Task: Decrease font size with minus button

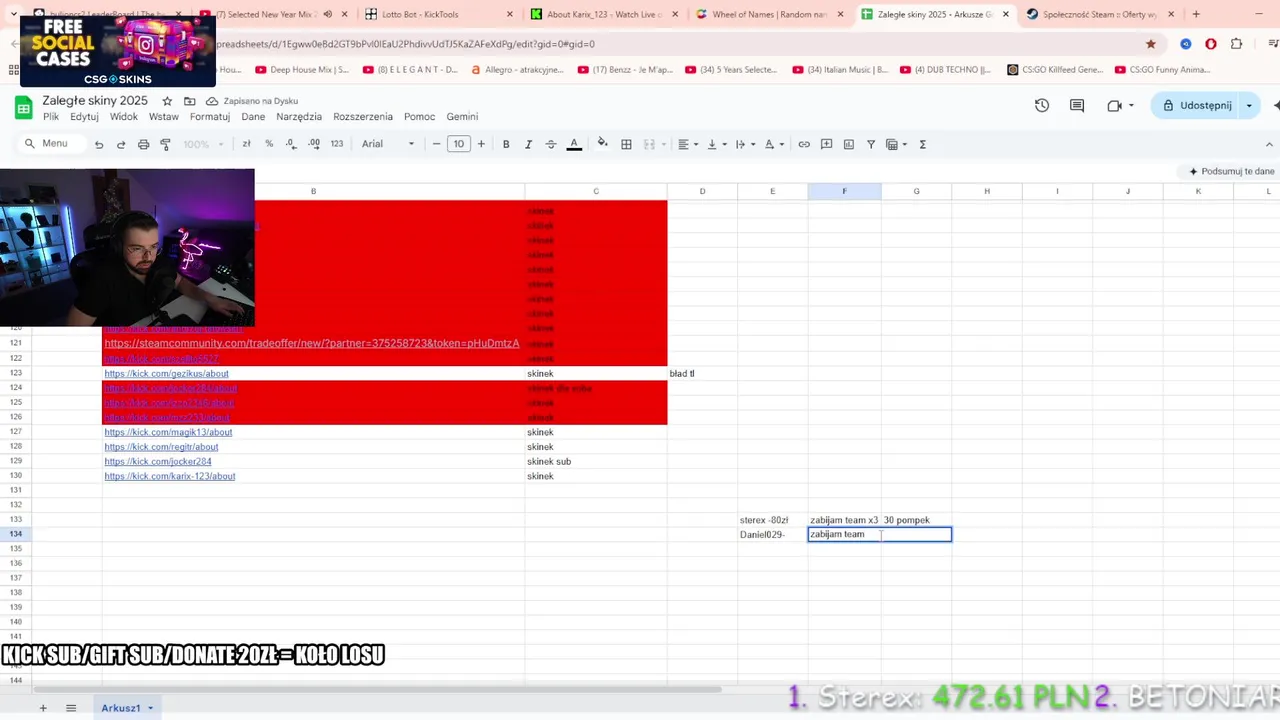Action: click(x=436, y=144)
